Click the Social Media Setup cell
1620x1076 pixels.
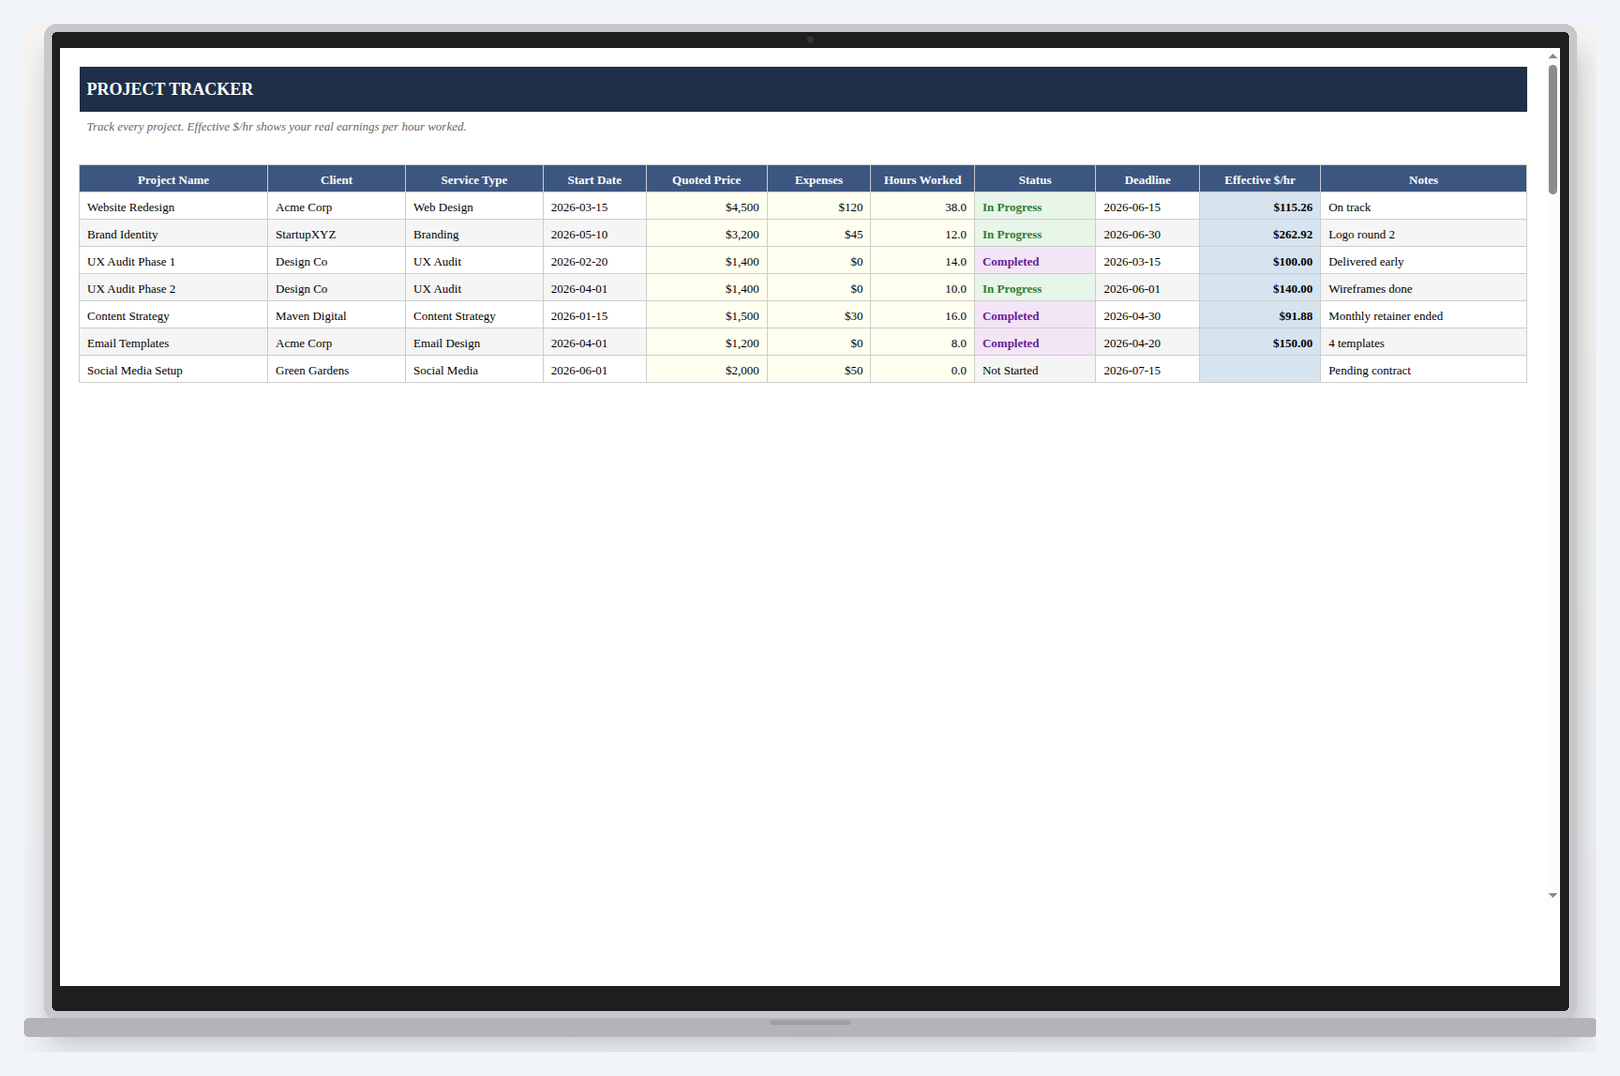pyautogui.click(x=173, y=369)
